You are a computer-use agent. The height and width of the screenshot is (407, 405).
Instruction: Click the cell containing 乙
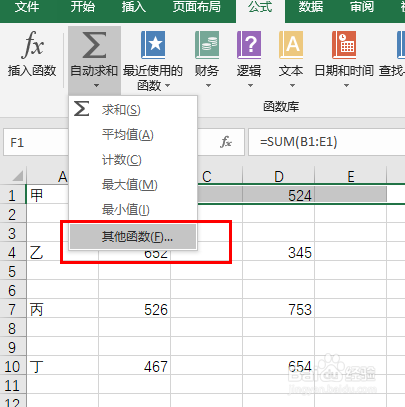point(48,252)
